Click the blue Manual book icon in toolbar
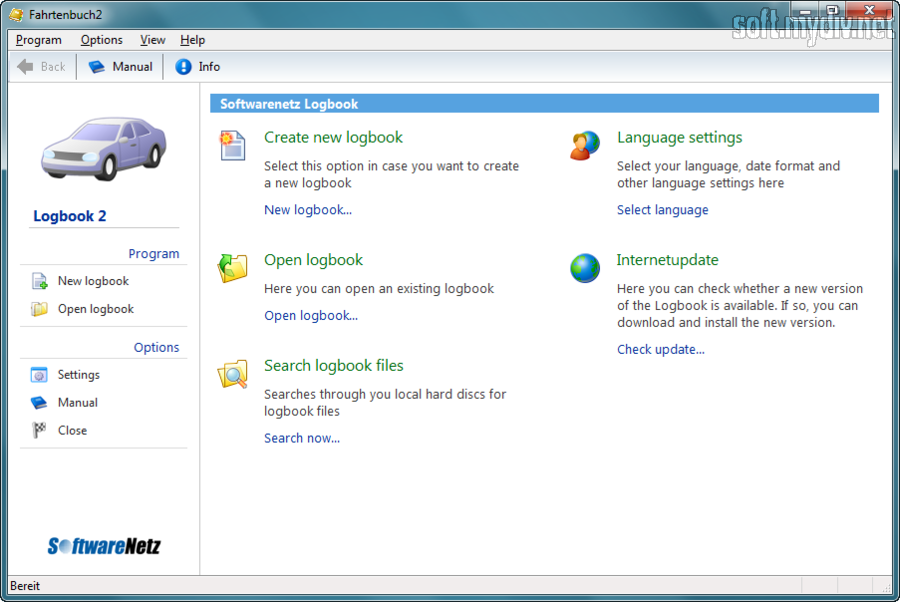 point(96,67)
